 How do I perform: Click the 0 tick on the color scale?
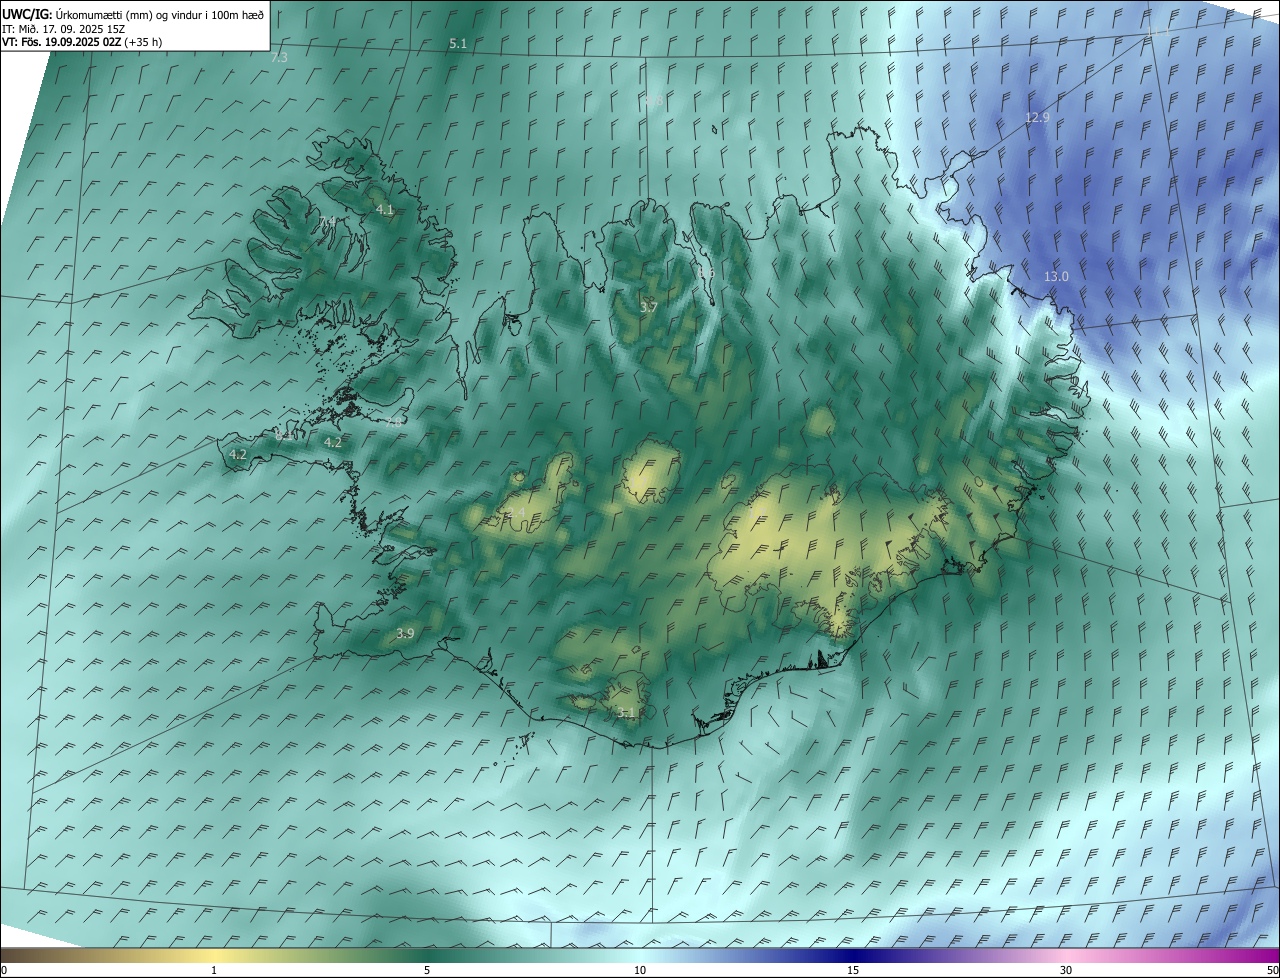[4, 971]
